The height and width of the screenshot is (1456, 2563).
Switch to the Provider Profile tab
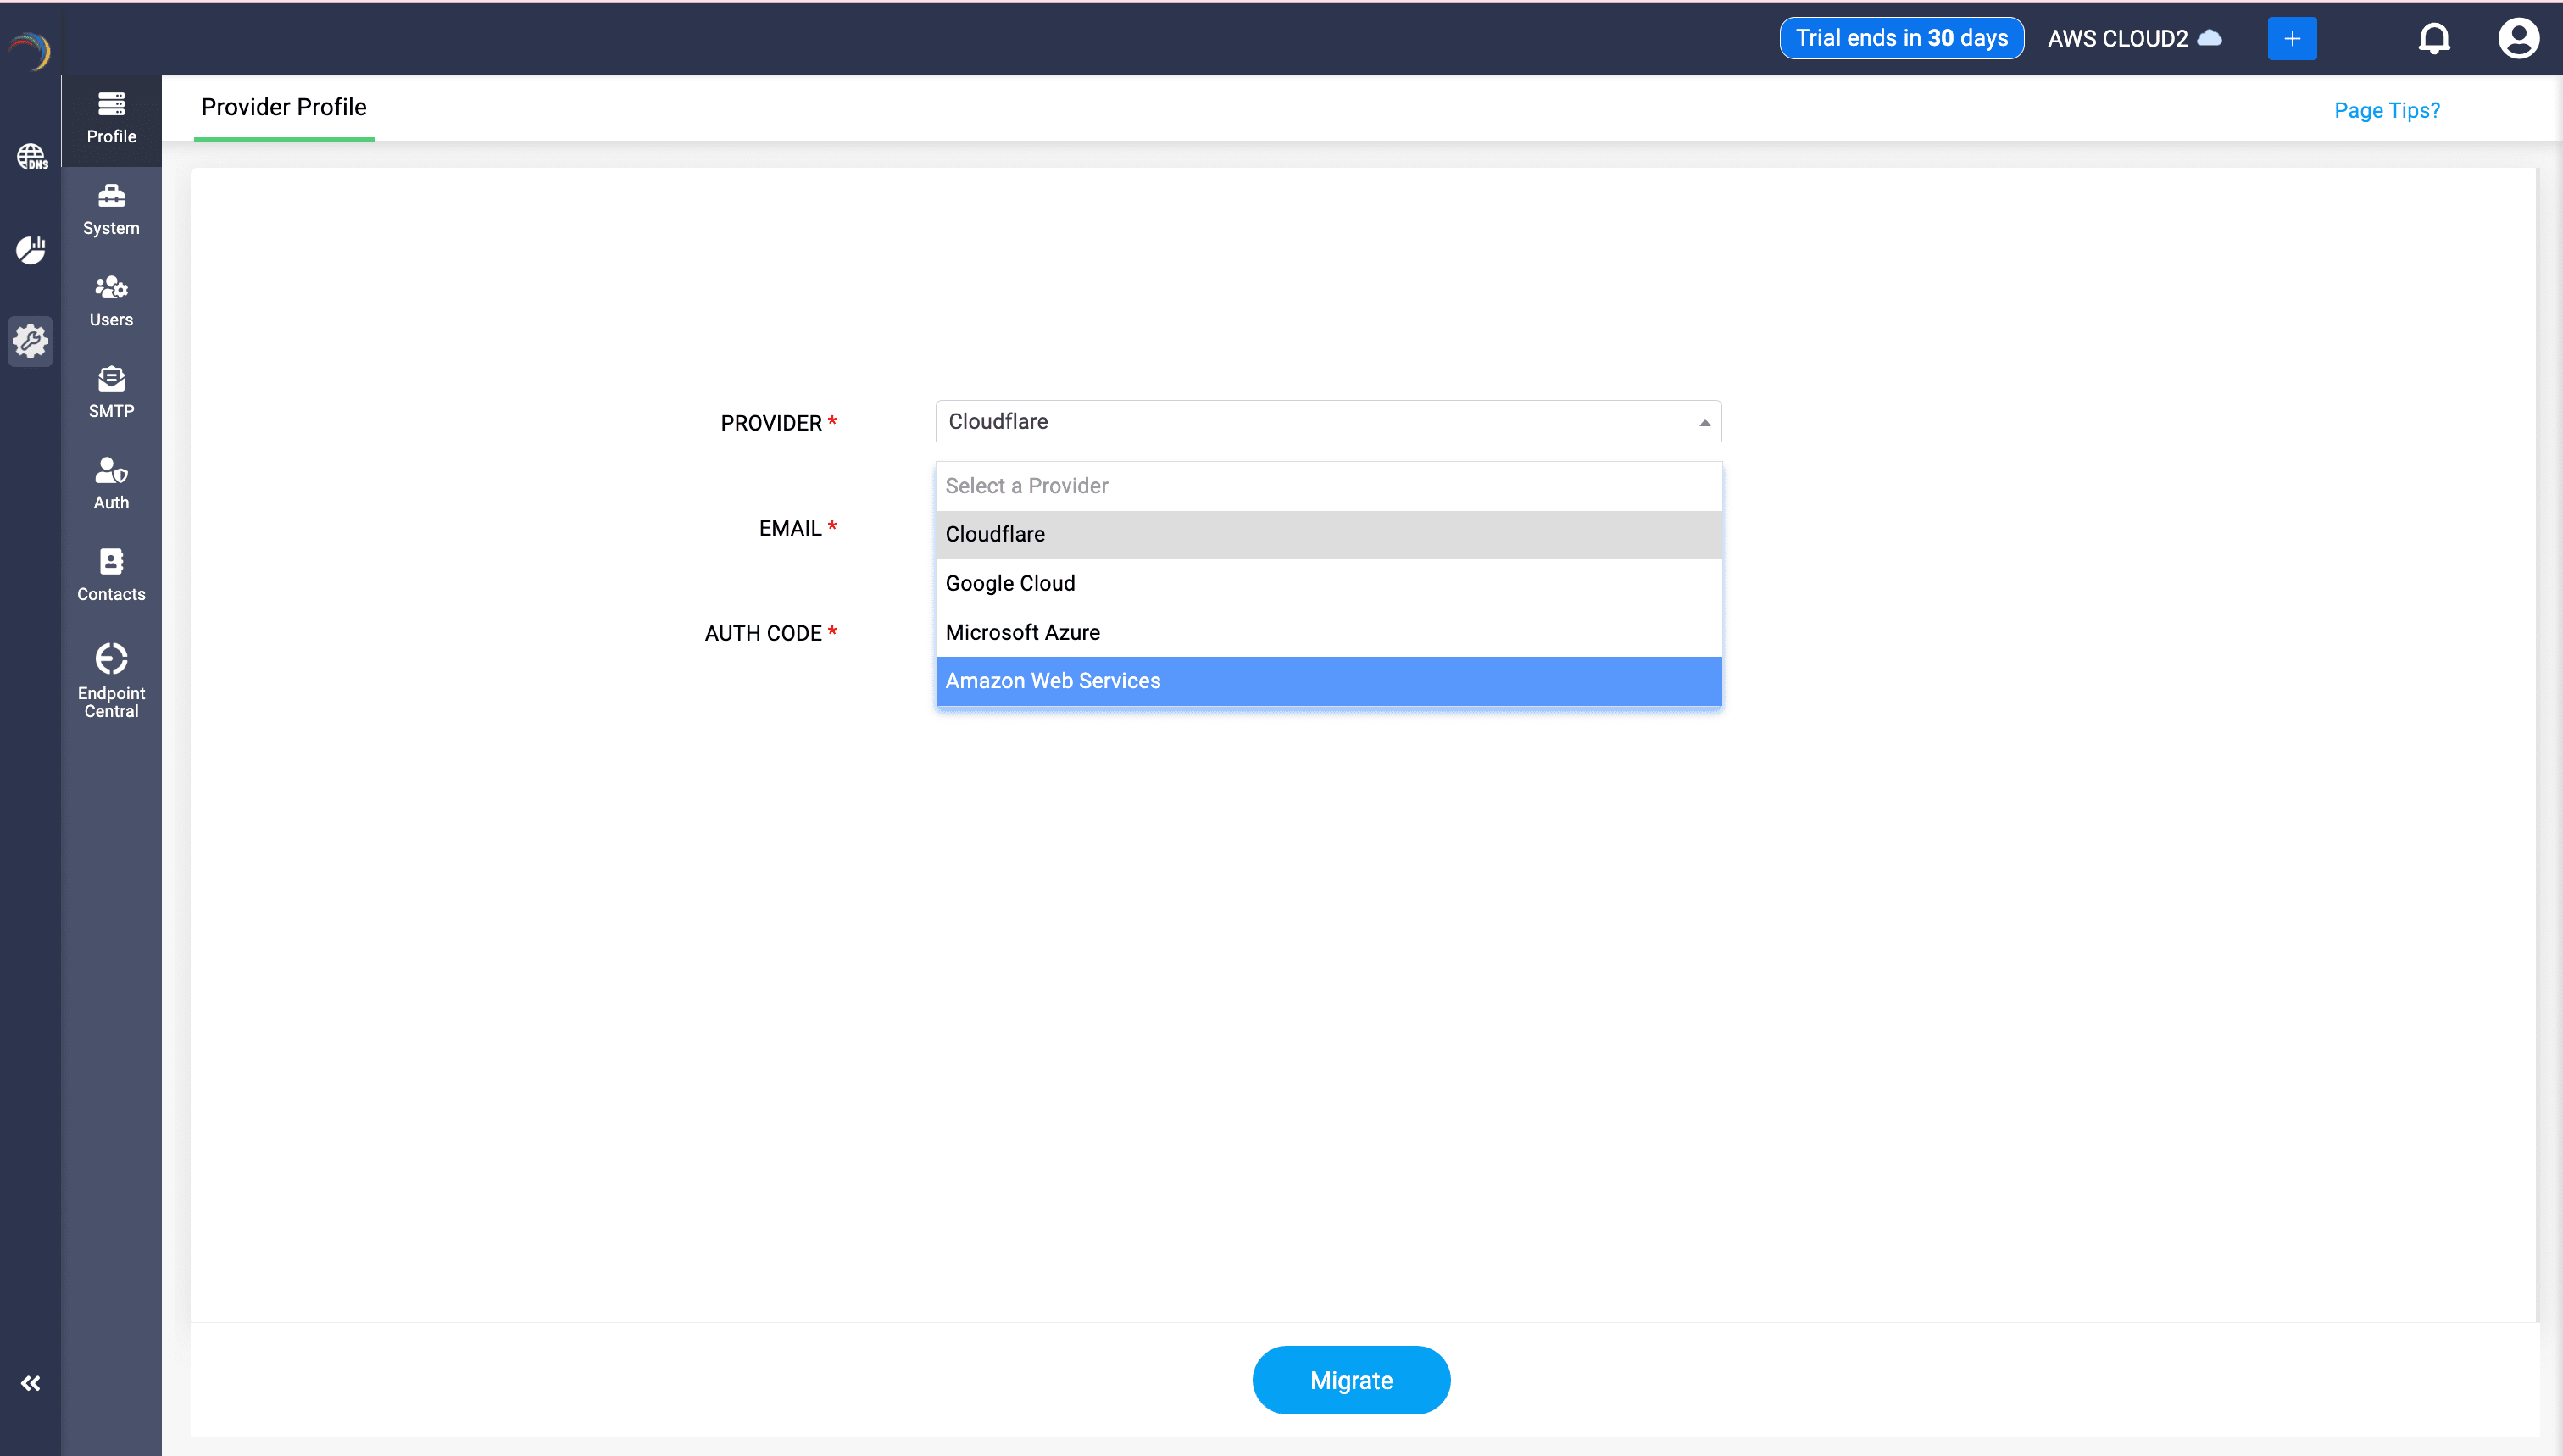pos(283,107)
